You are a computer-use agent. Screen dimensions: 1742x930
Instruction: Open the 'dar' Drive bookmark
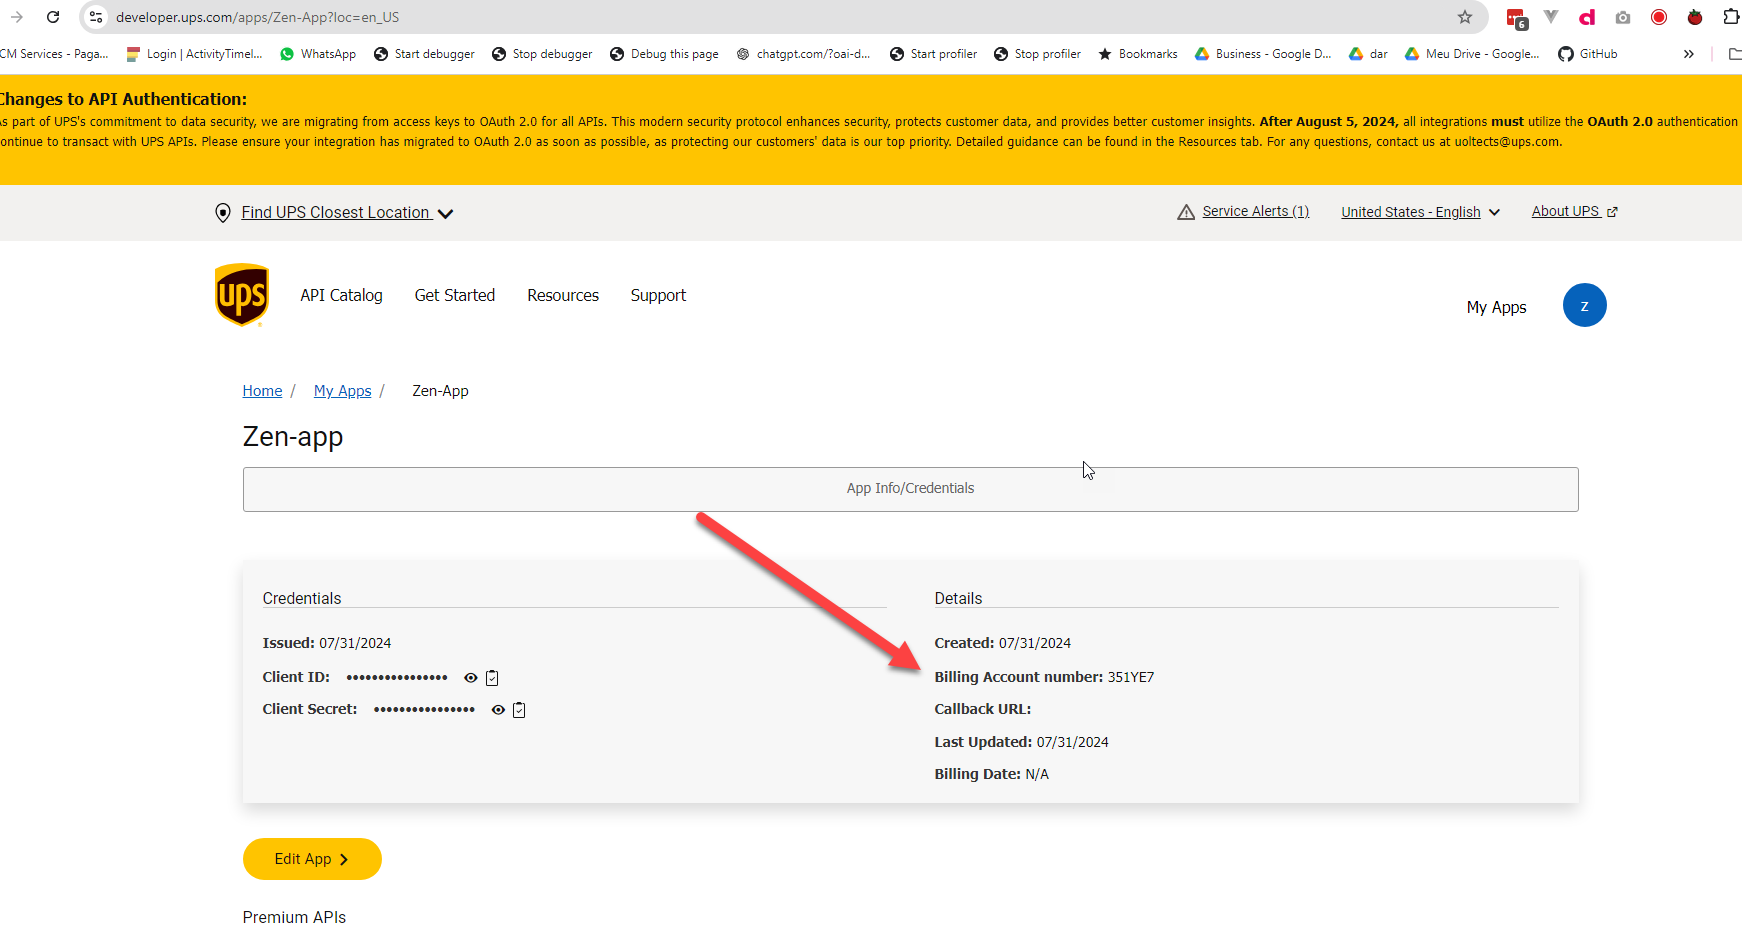1368,54
